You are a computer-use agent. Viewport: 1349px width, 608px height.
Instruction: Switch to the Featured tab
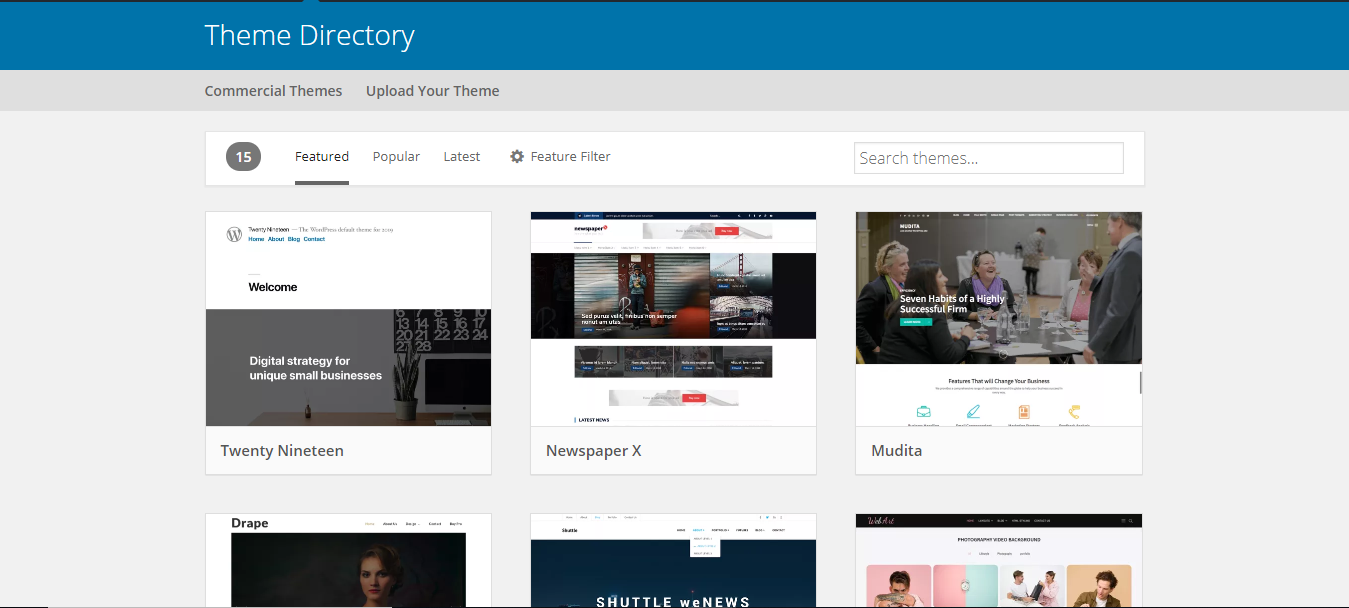pyautogui.click(x=321, y=157)
